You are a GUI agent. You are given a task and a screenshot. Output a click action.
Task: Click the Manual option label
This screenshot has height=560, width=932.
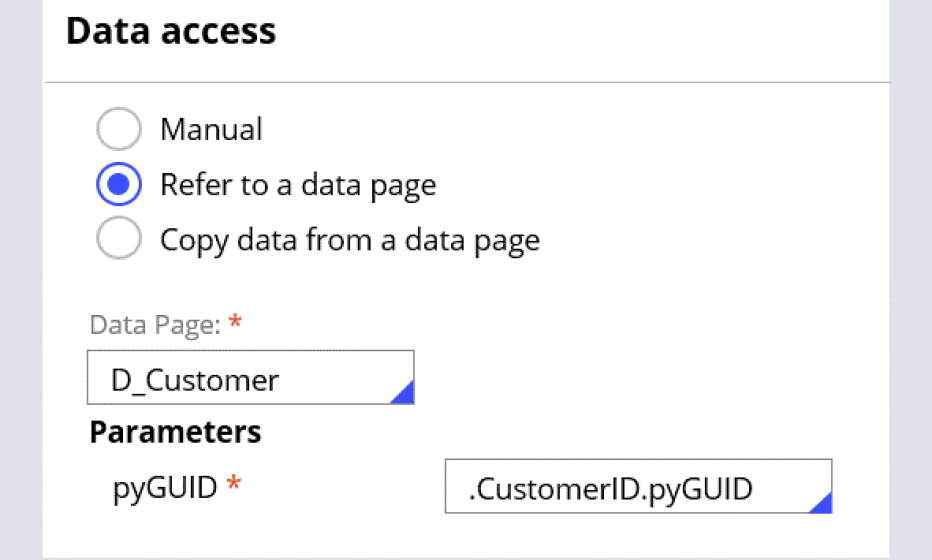pyautogui.click(x=211, y=130)
